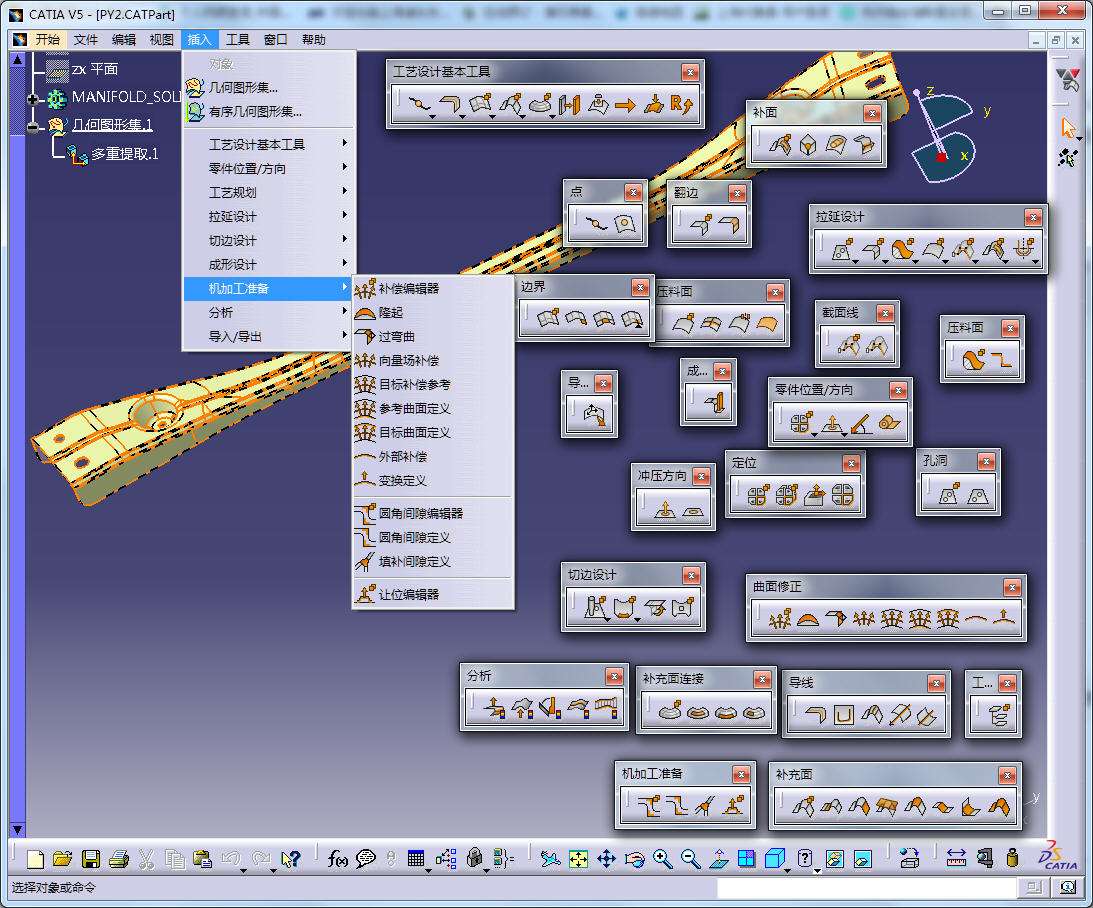This screenshot has width=1093, height=908.
Task: Select 圆角间隙编辑器 menu entry
Action: click(432, 514)
